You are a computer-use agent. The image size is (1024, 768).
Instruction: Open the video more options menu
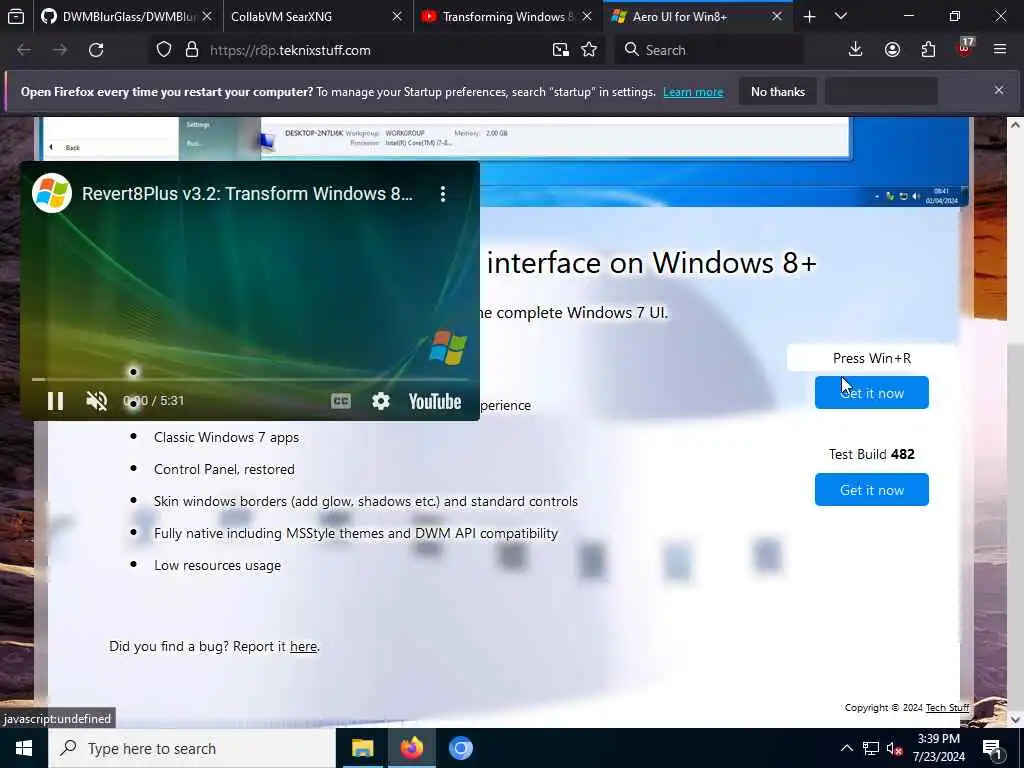click(443, 193)
